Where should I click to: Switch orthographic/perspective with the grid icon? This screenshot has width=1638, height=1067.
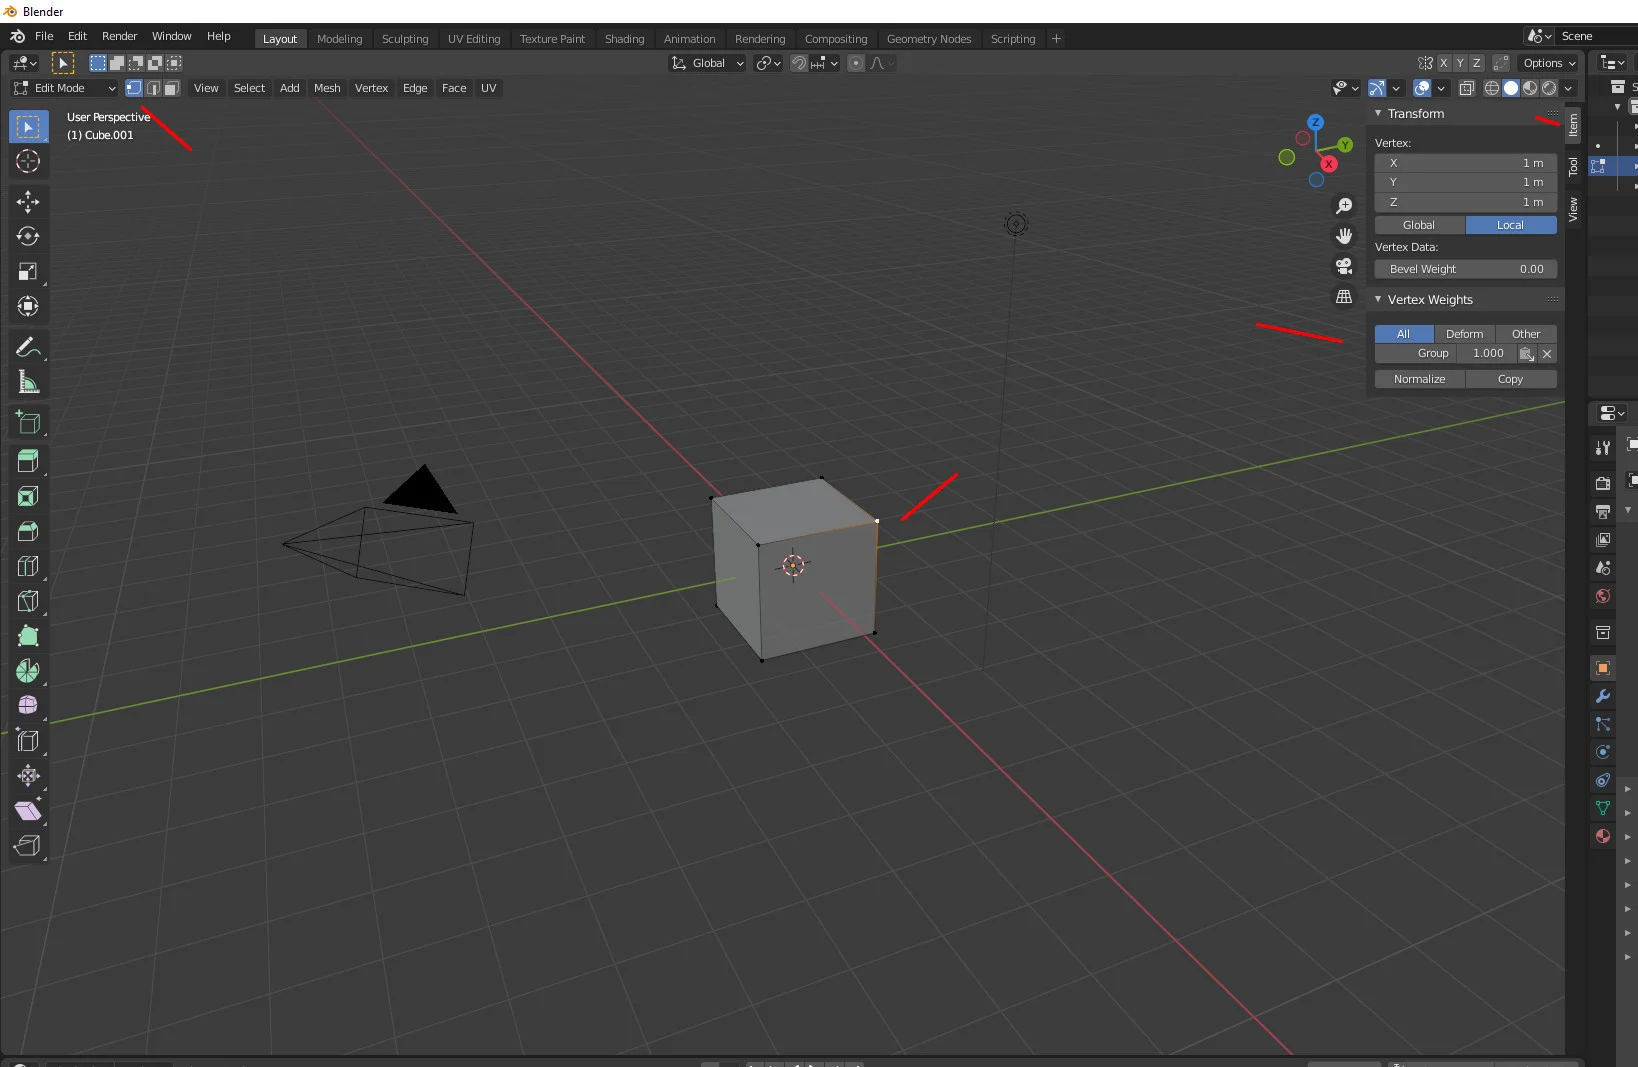click(1344, 297)
